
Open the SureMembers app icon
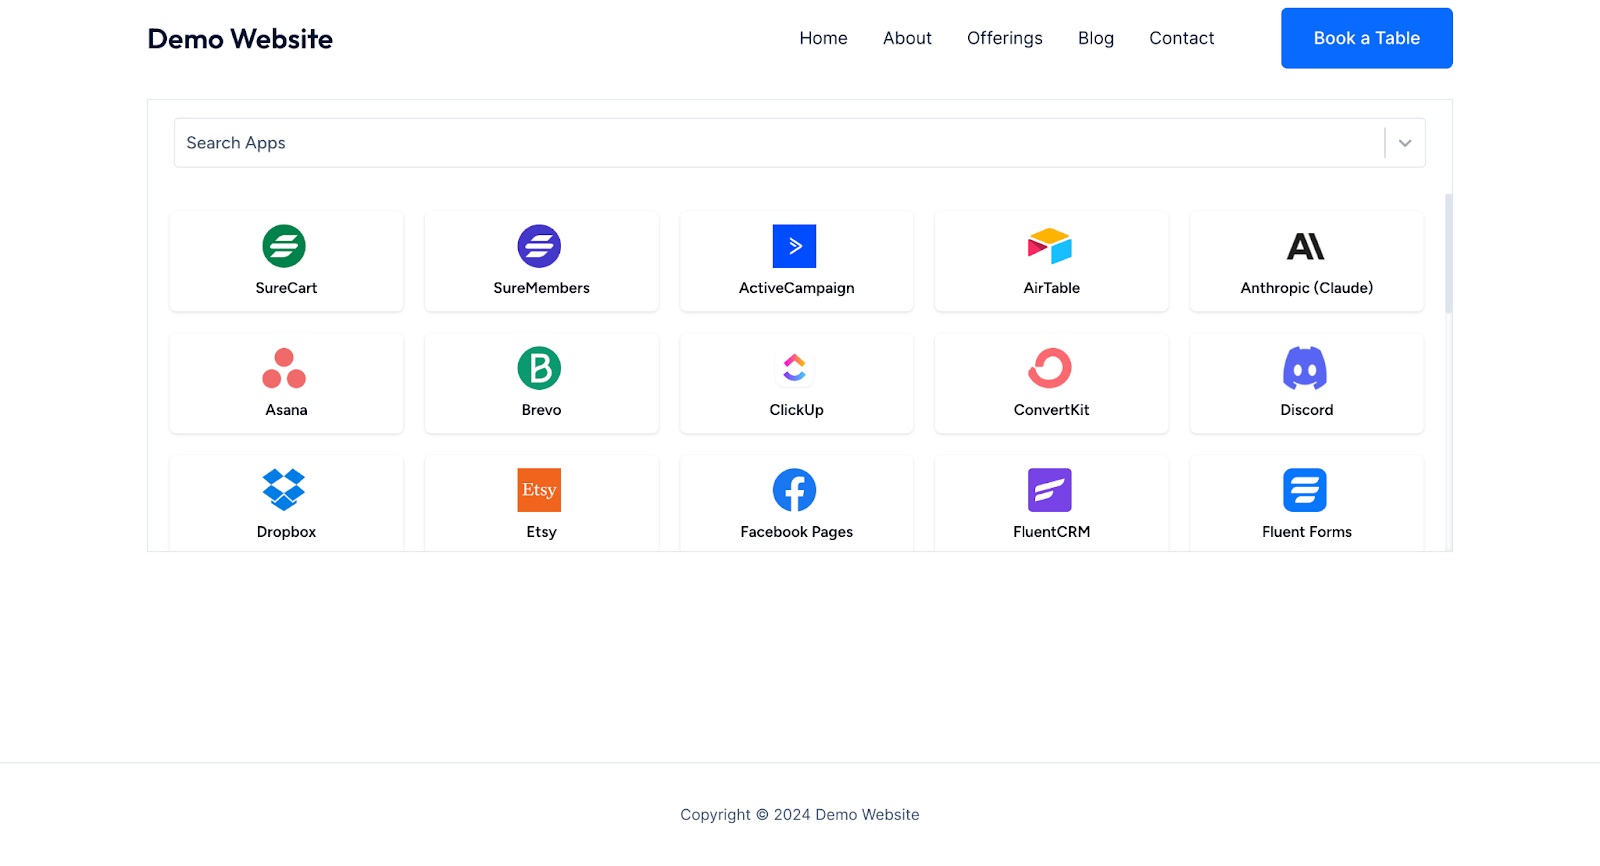tap(539, 246)
